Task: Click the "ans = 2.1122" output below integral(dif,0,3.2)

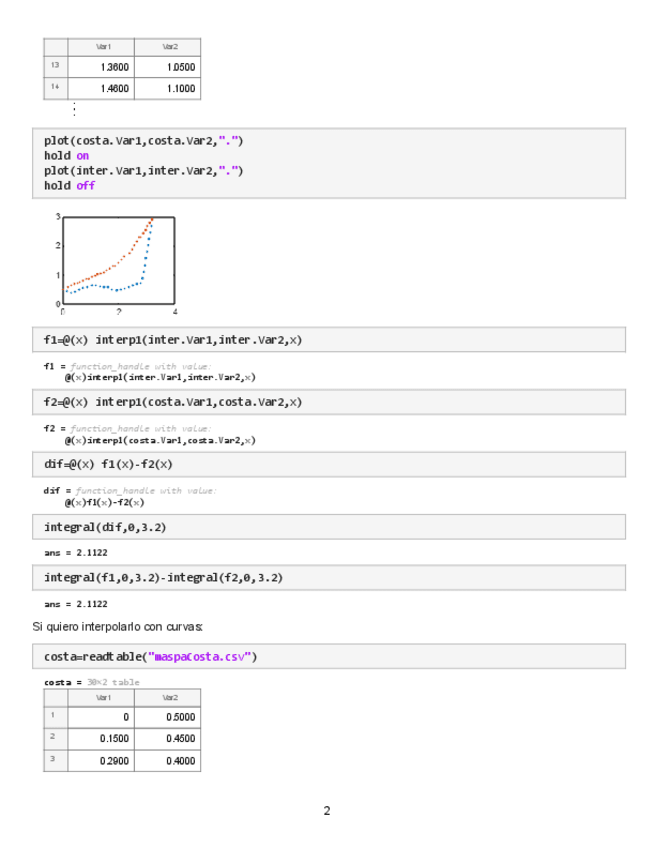Action: [x=76, y=553]
